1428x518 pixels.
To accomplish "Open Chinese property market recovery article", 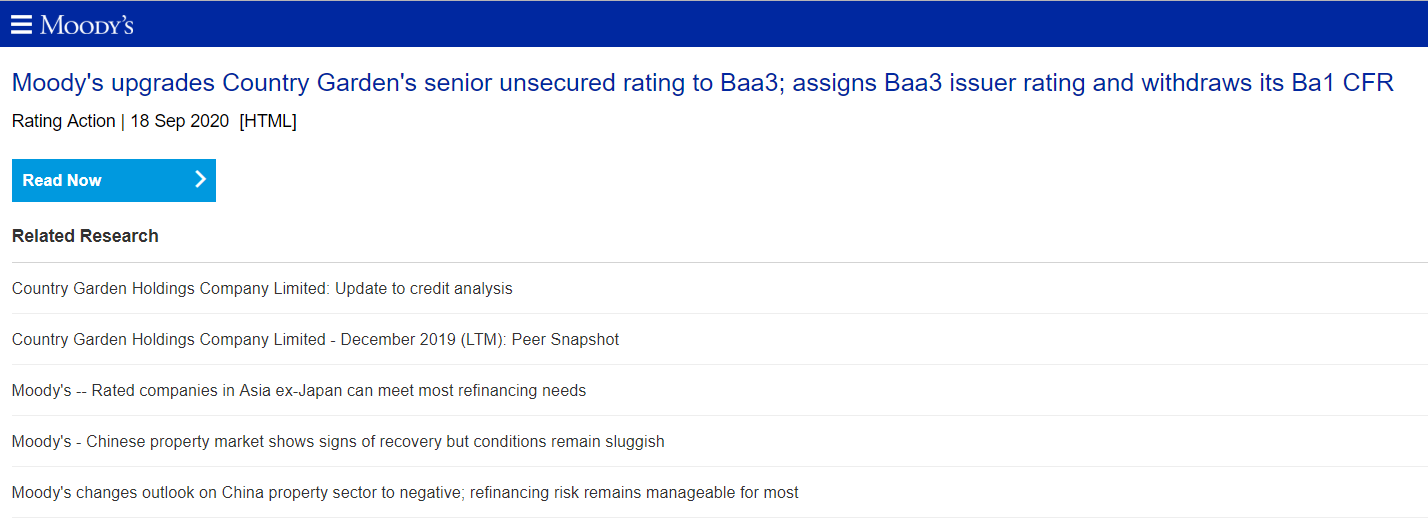I will (x=338, y=441).
